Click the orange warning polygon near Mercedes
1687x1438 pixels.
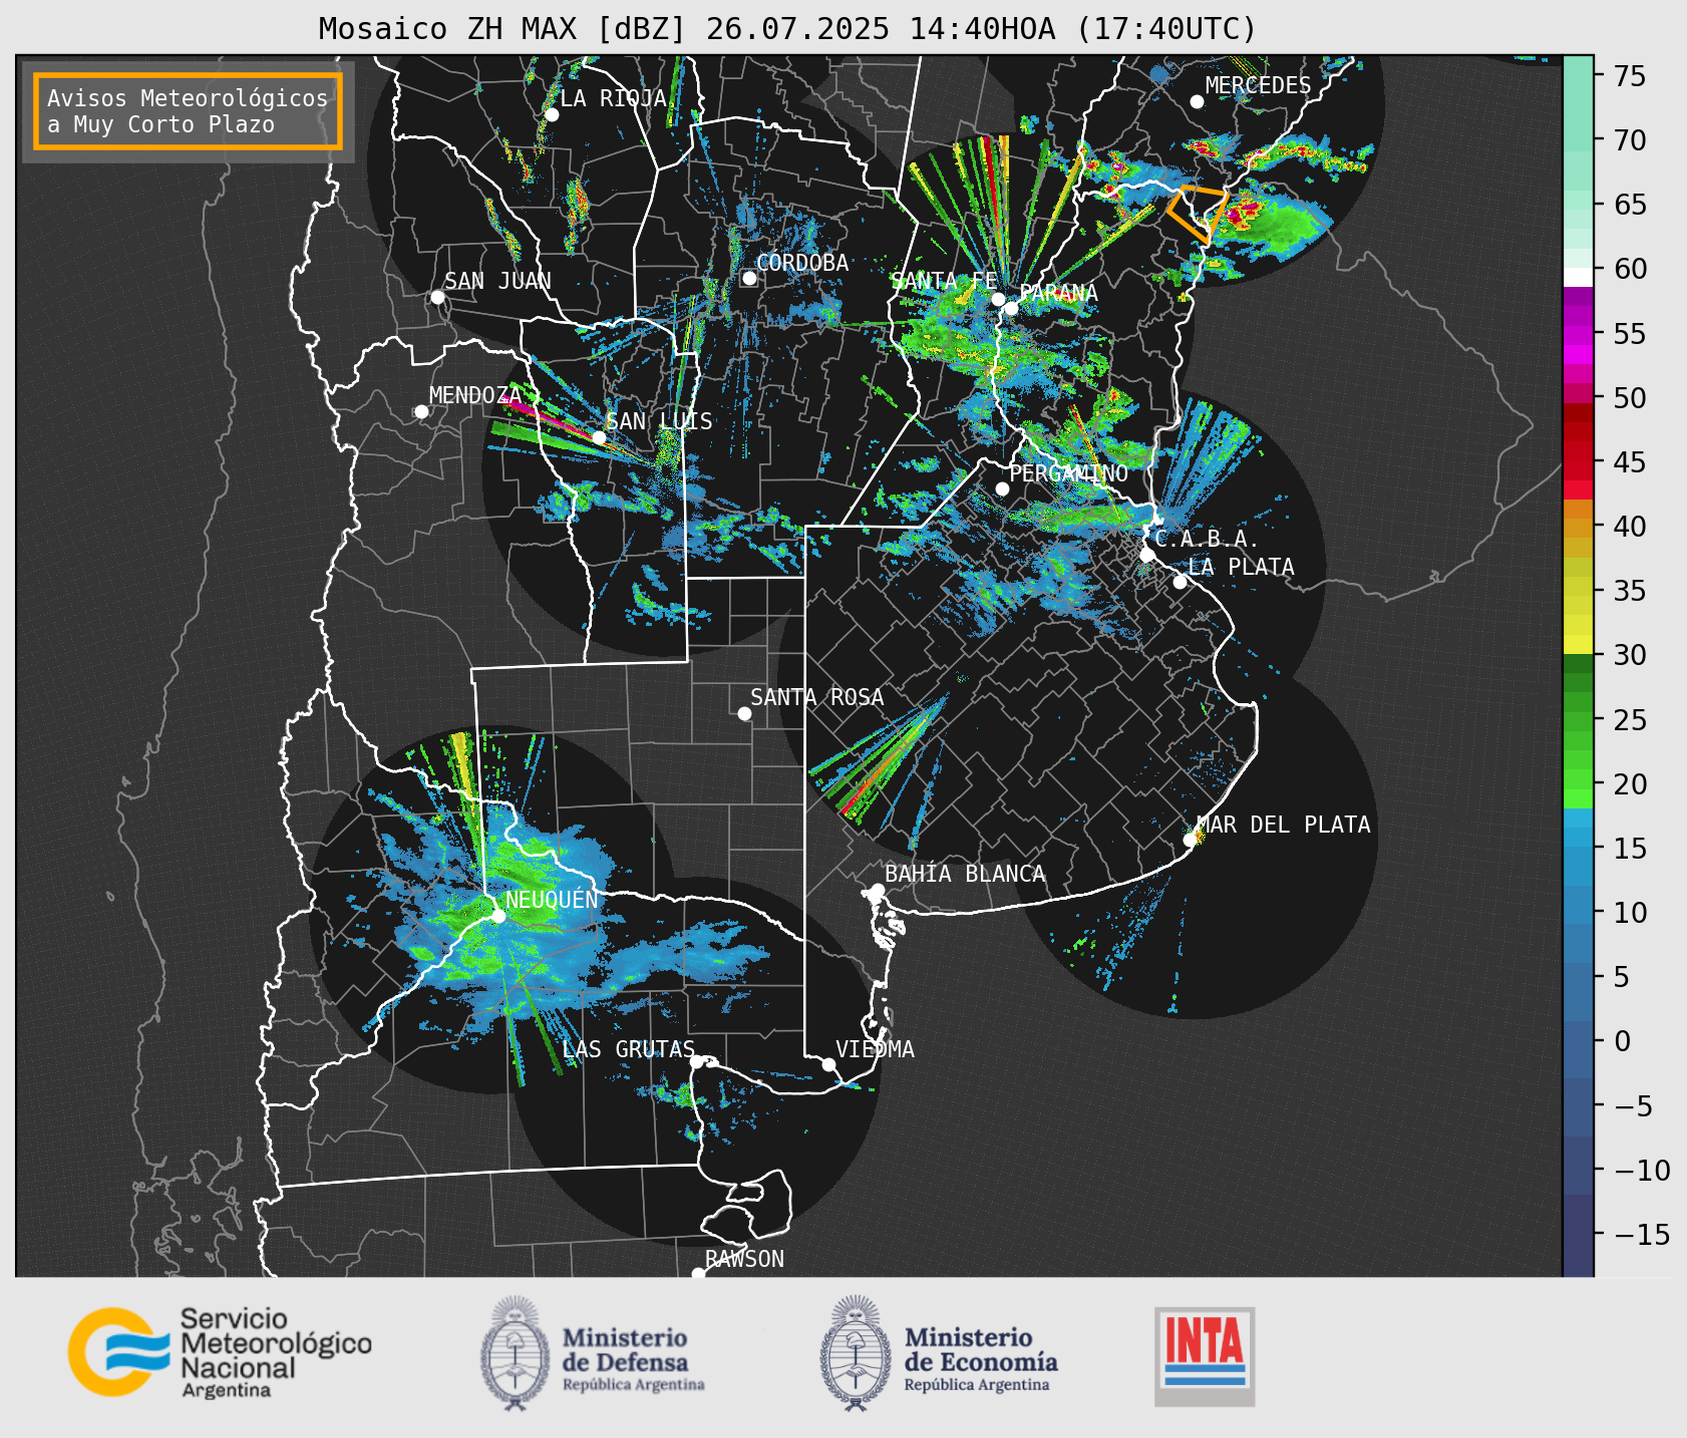tap(1196, 213)
